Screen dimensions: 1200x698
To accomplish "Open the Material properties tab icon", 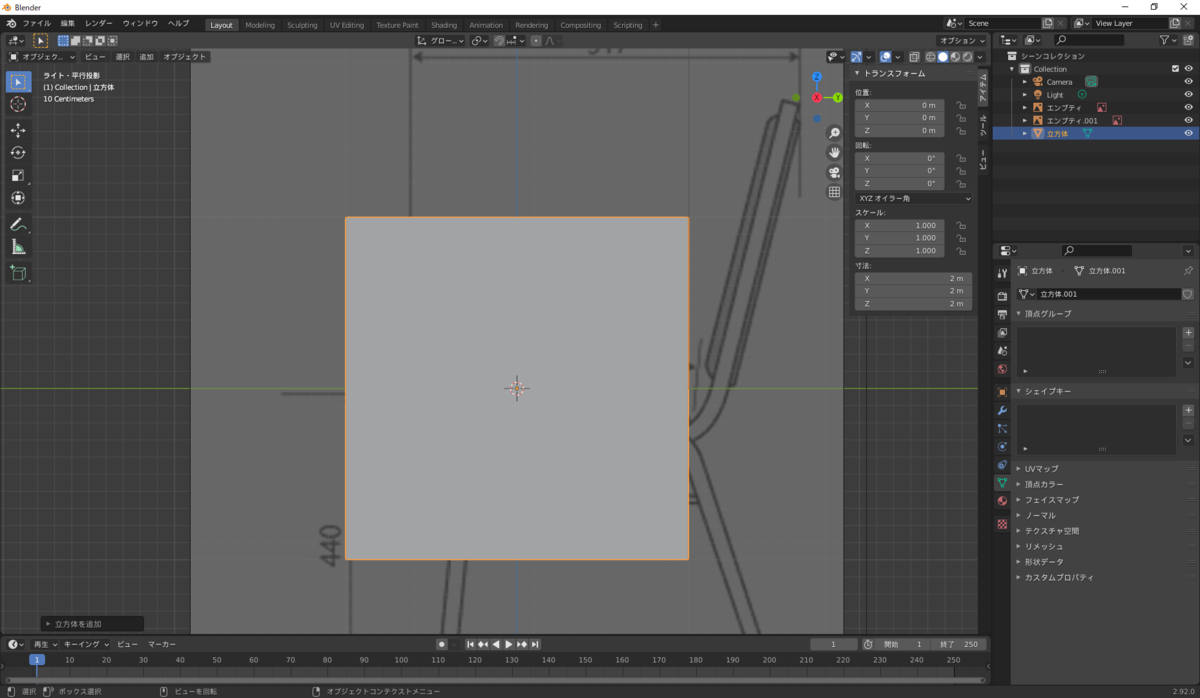I will pyautogui.click(x=1002, y=501).
